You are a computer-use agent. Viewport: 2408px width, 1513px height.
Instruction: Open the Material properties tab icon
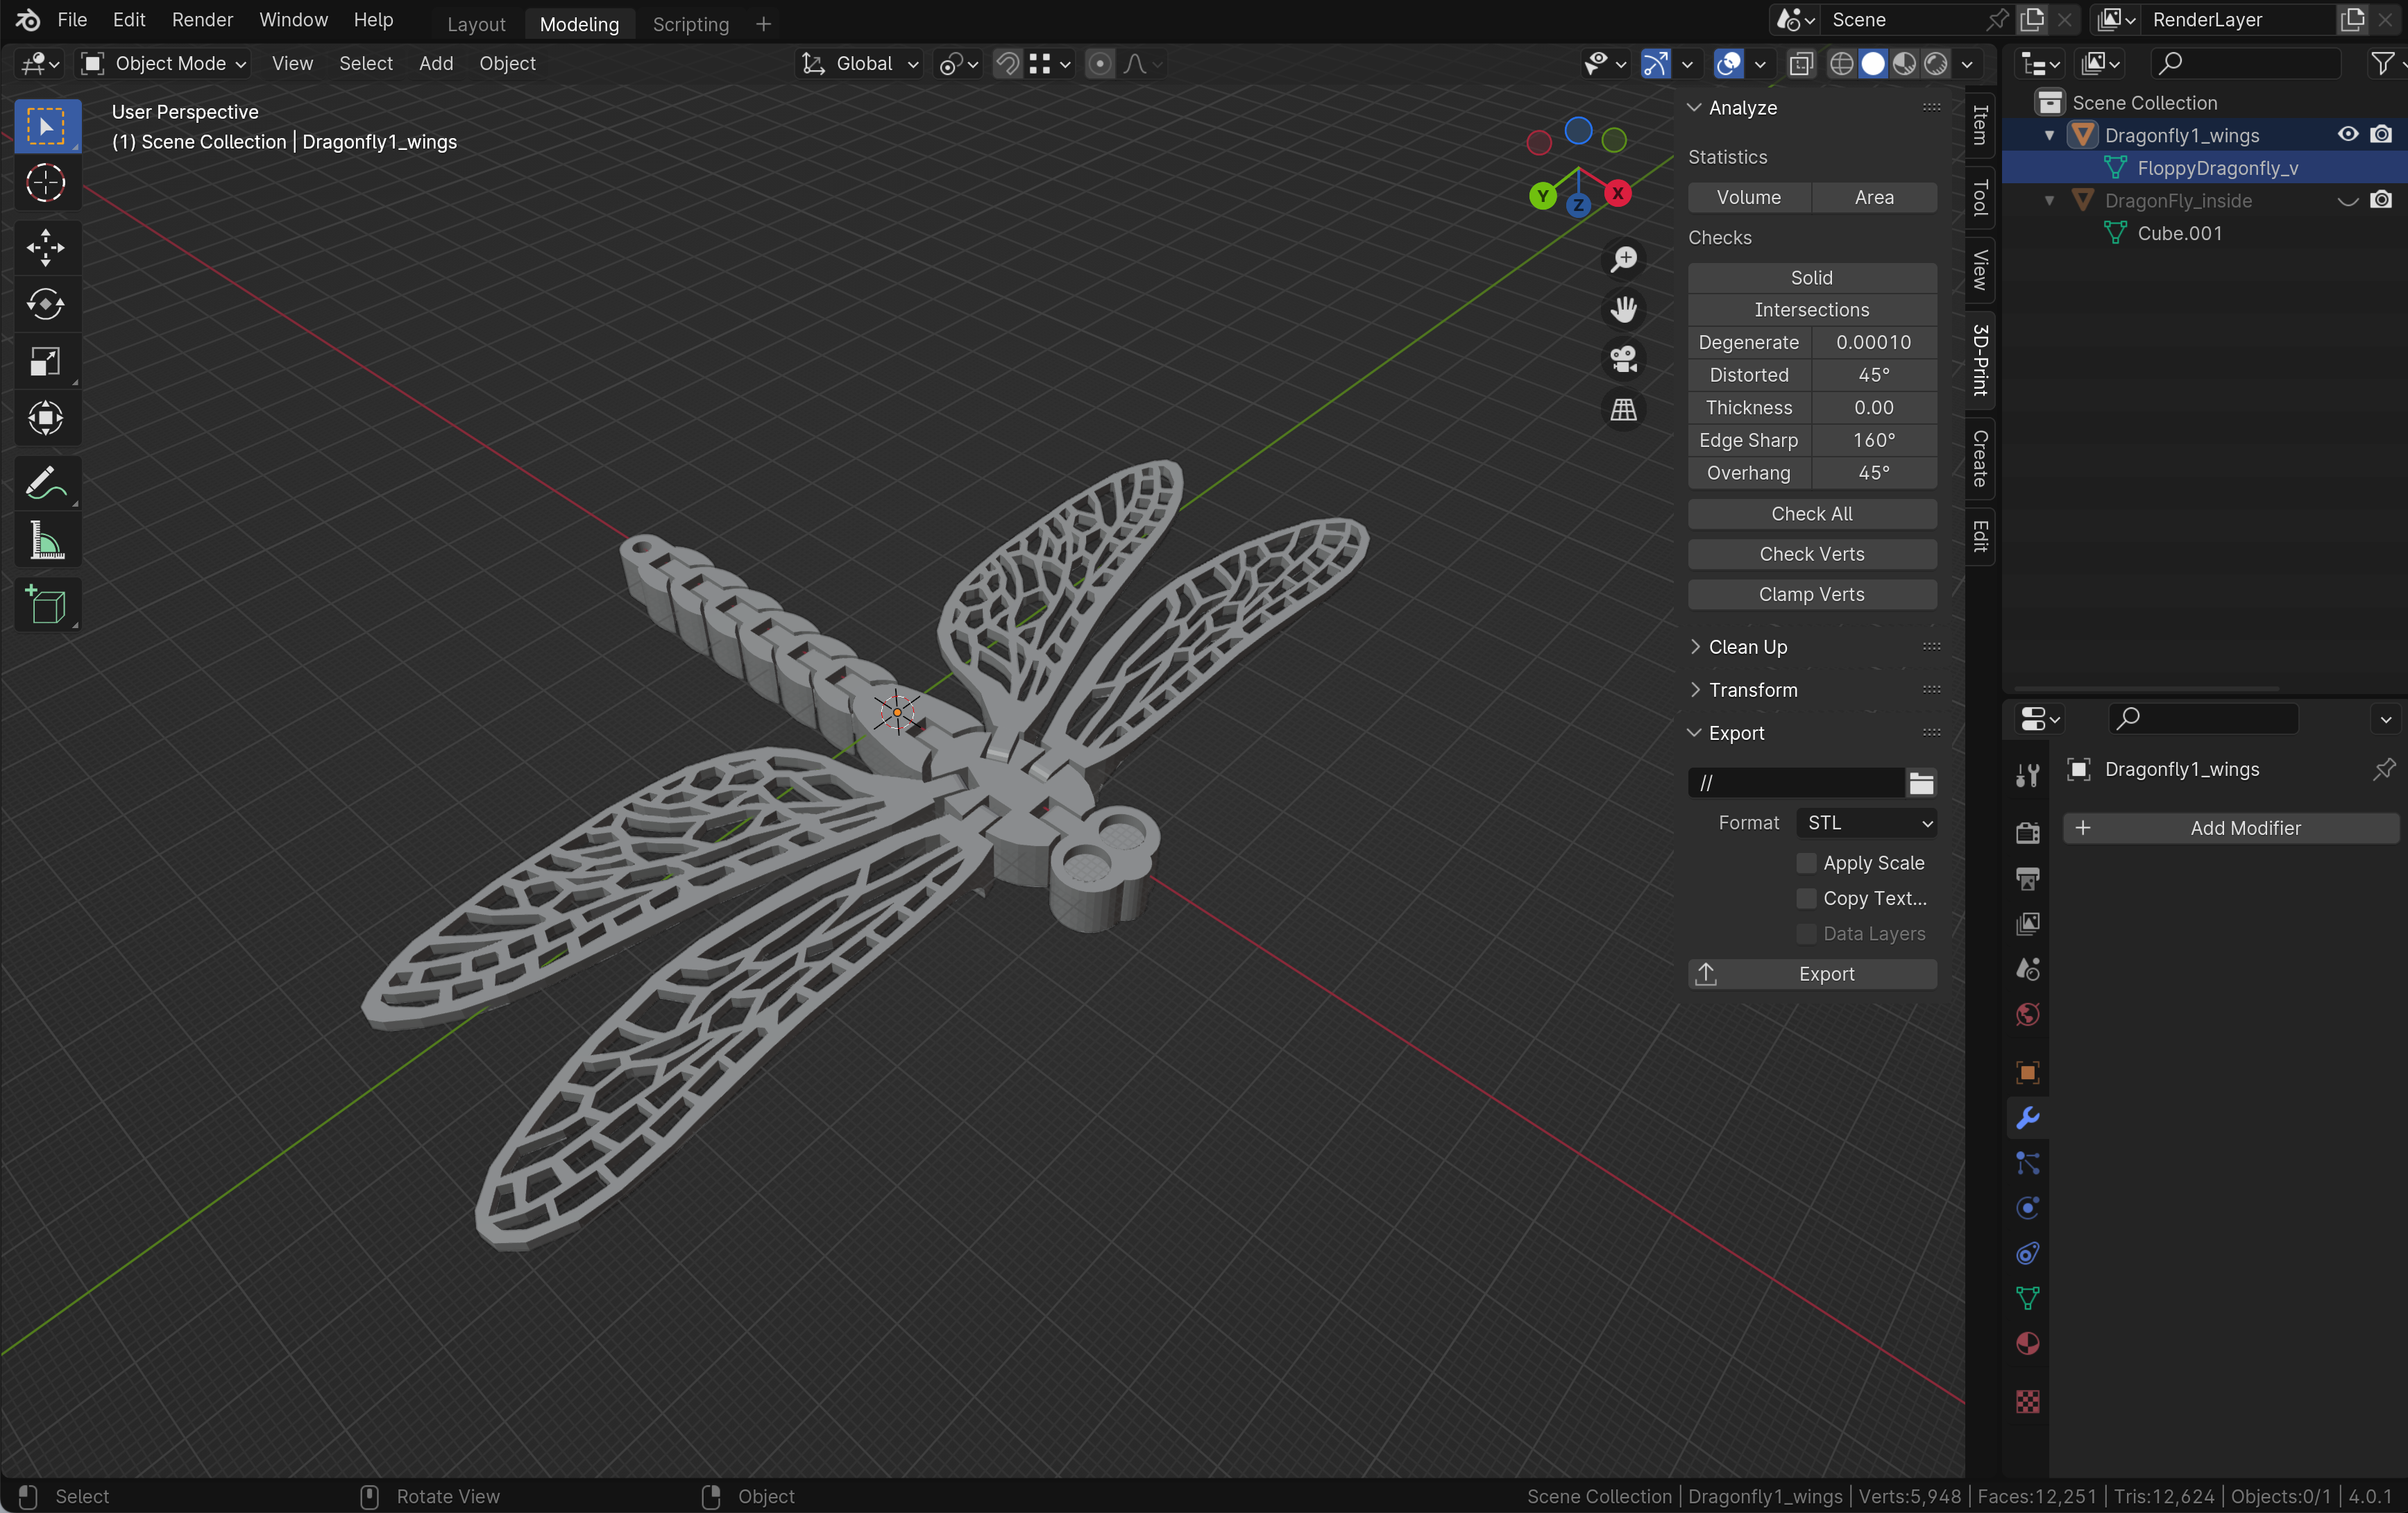(x=2027, y=1343)
